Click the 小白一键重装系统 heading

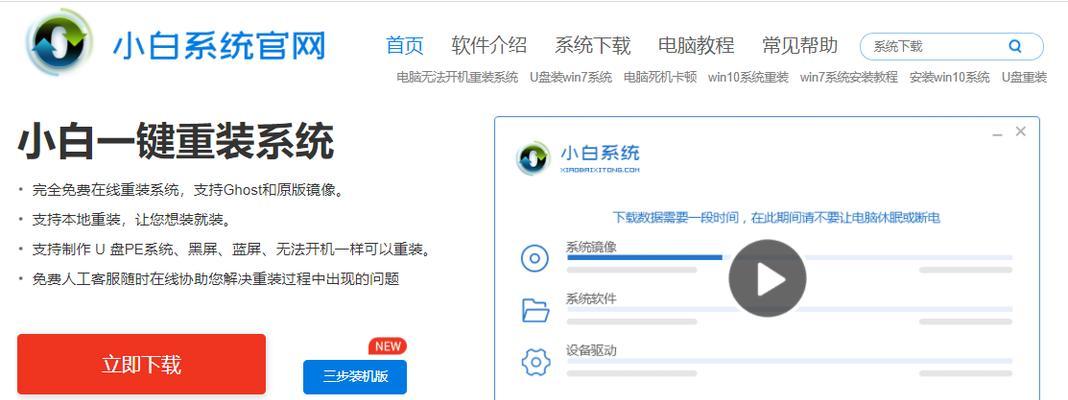tap(176, 142)
